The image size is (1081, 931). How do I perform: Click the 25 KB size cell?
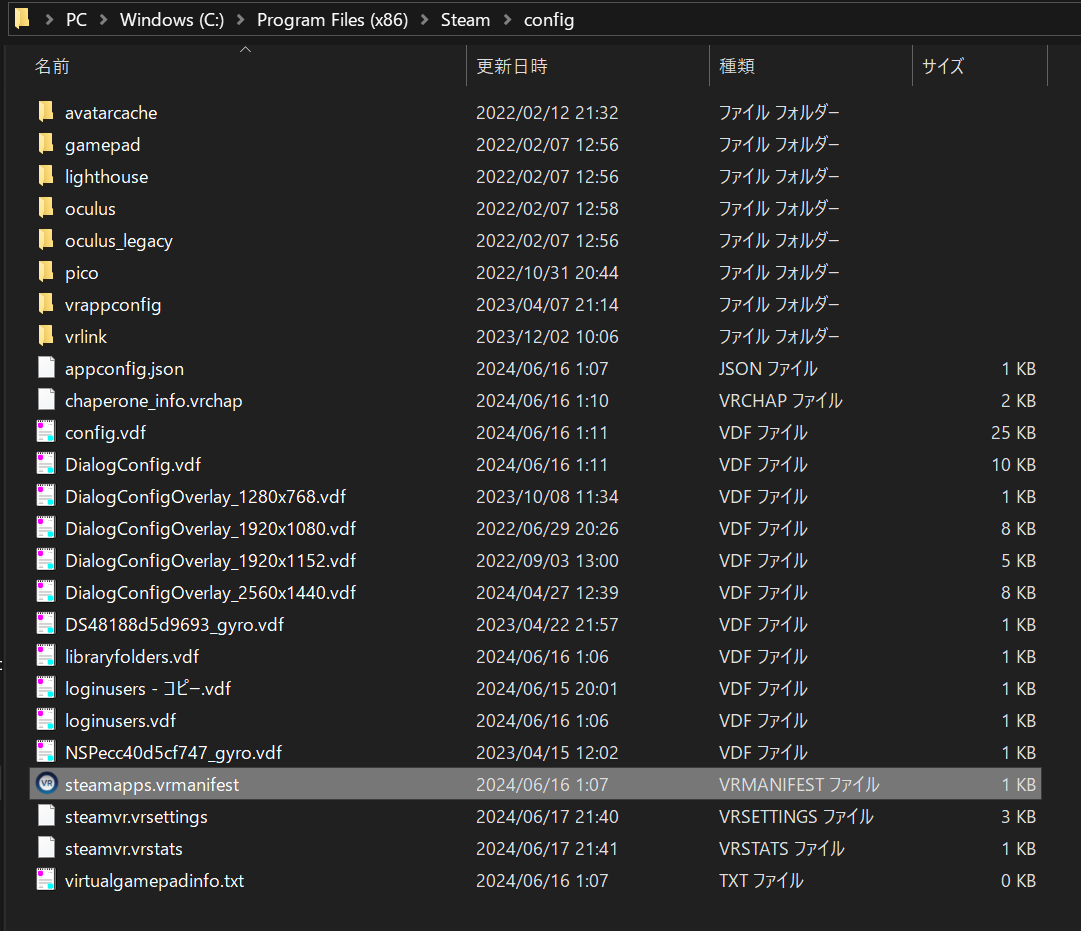tap(1013, 432)
